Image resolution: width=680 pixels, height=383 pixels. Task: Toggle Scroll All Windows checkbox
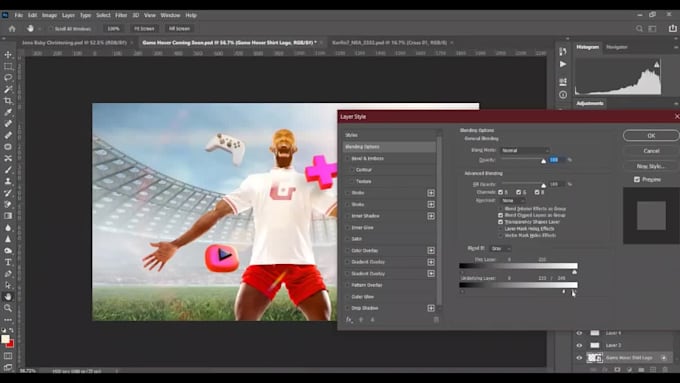click(51, 29)
